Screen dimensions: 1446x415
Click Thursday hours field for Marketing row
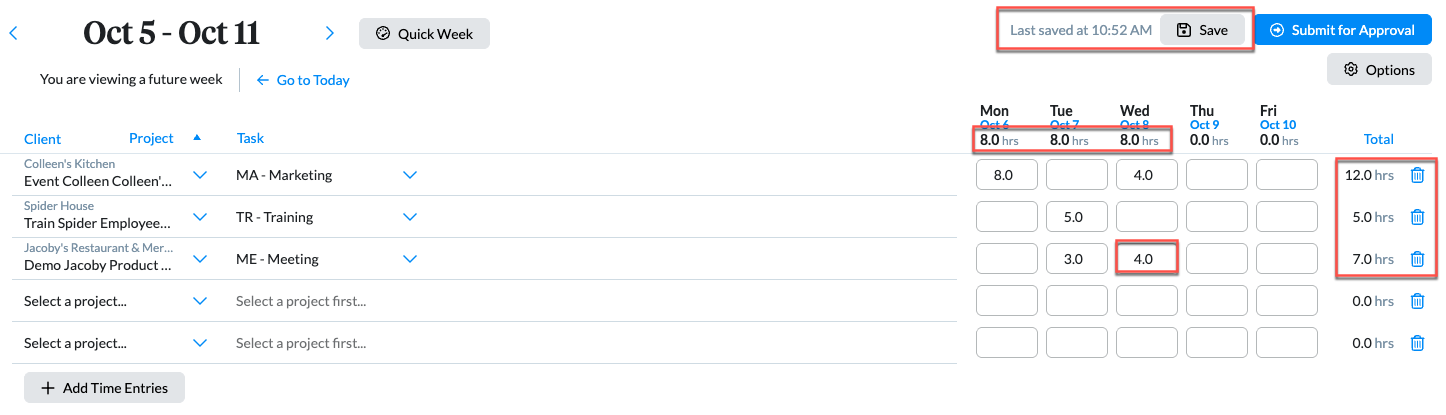[1217, 175]
